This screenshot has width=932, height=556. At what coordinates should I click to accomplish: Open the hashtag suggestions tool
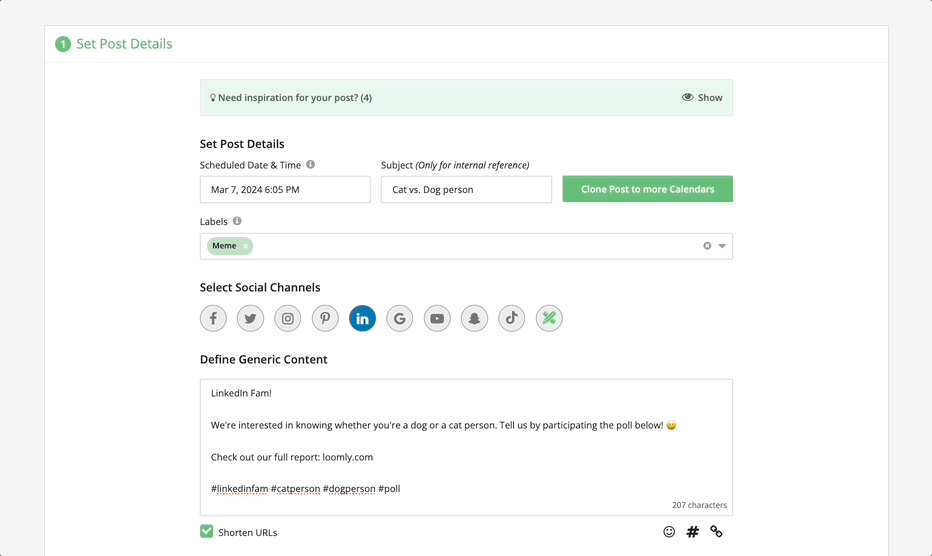pyautogui.click(x=692, y=532)
